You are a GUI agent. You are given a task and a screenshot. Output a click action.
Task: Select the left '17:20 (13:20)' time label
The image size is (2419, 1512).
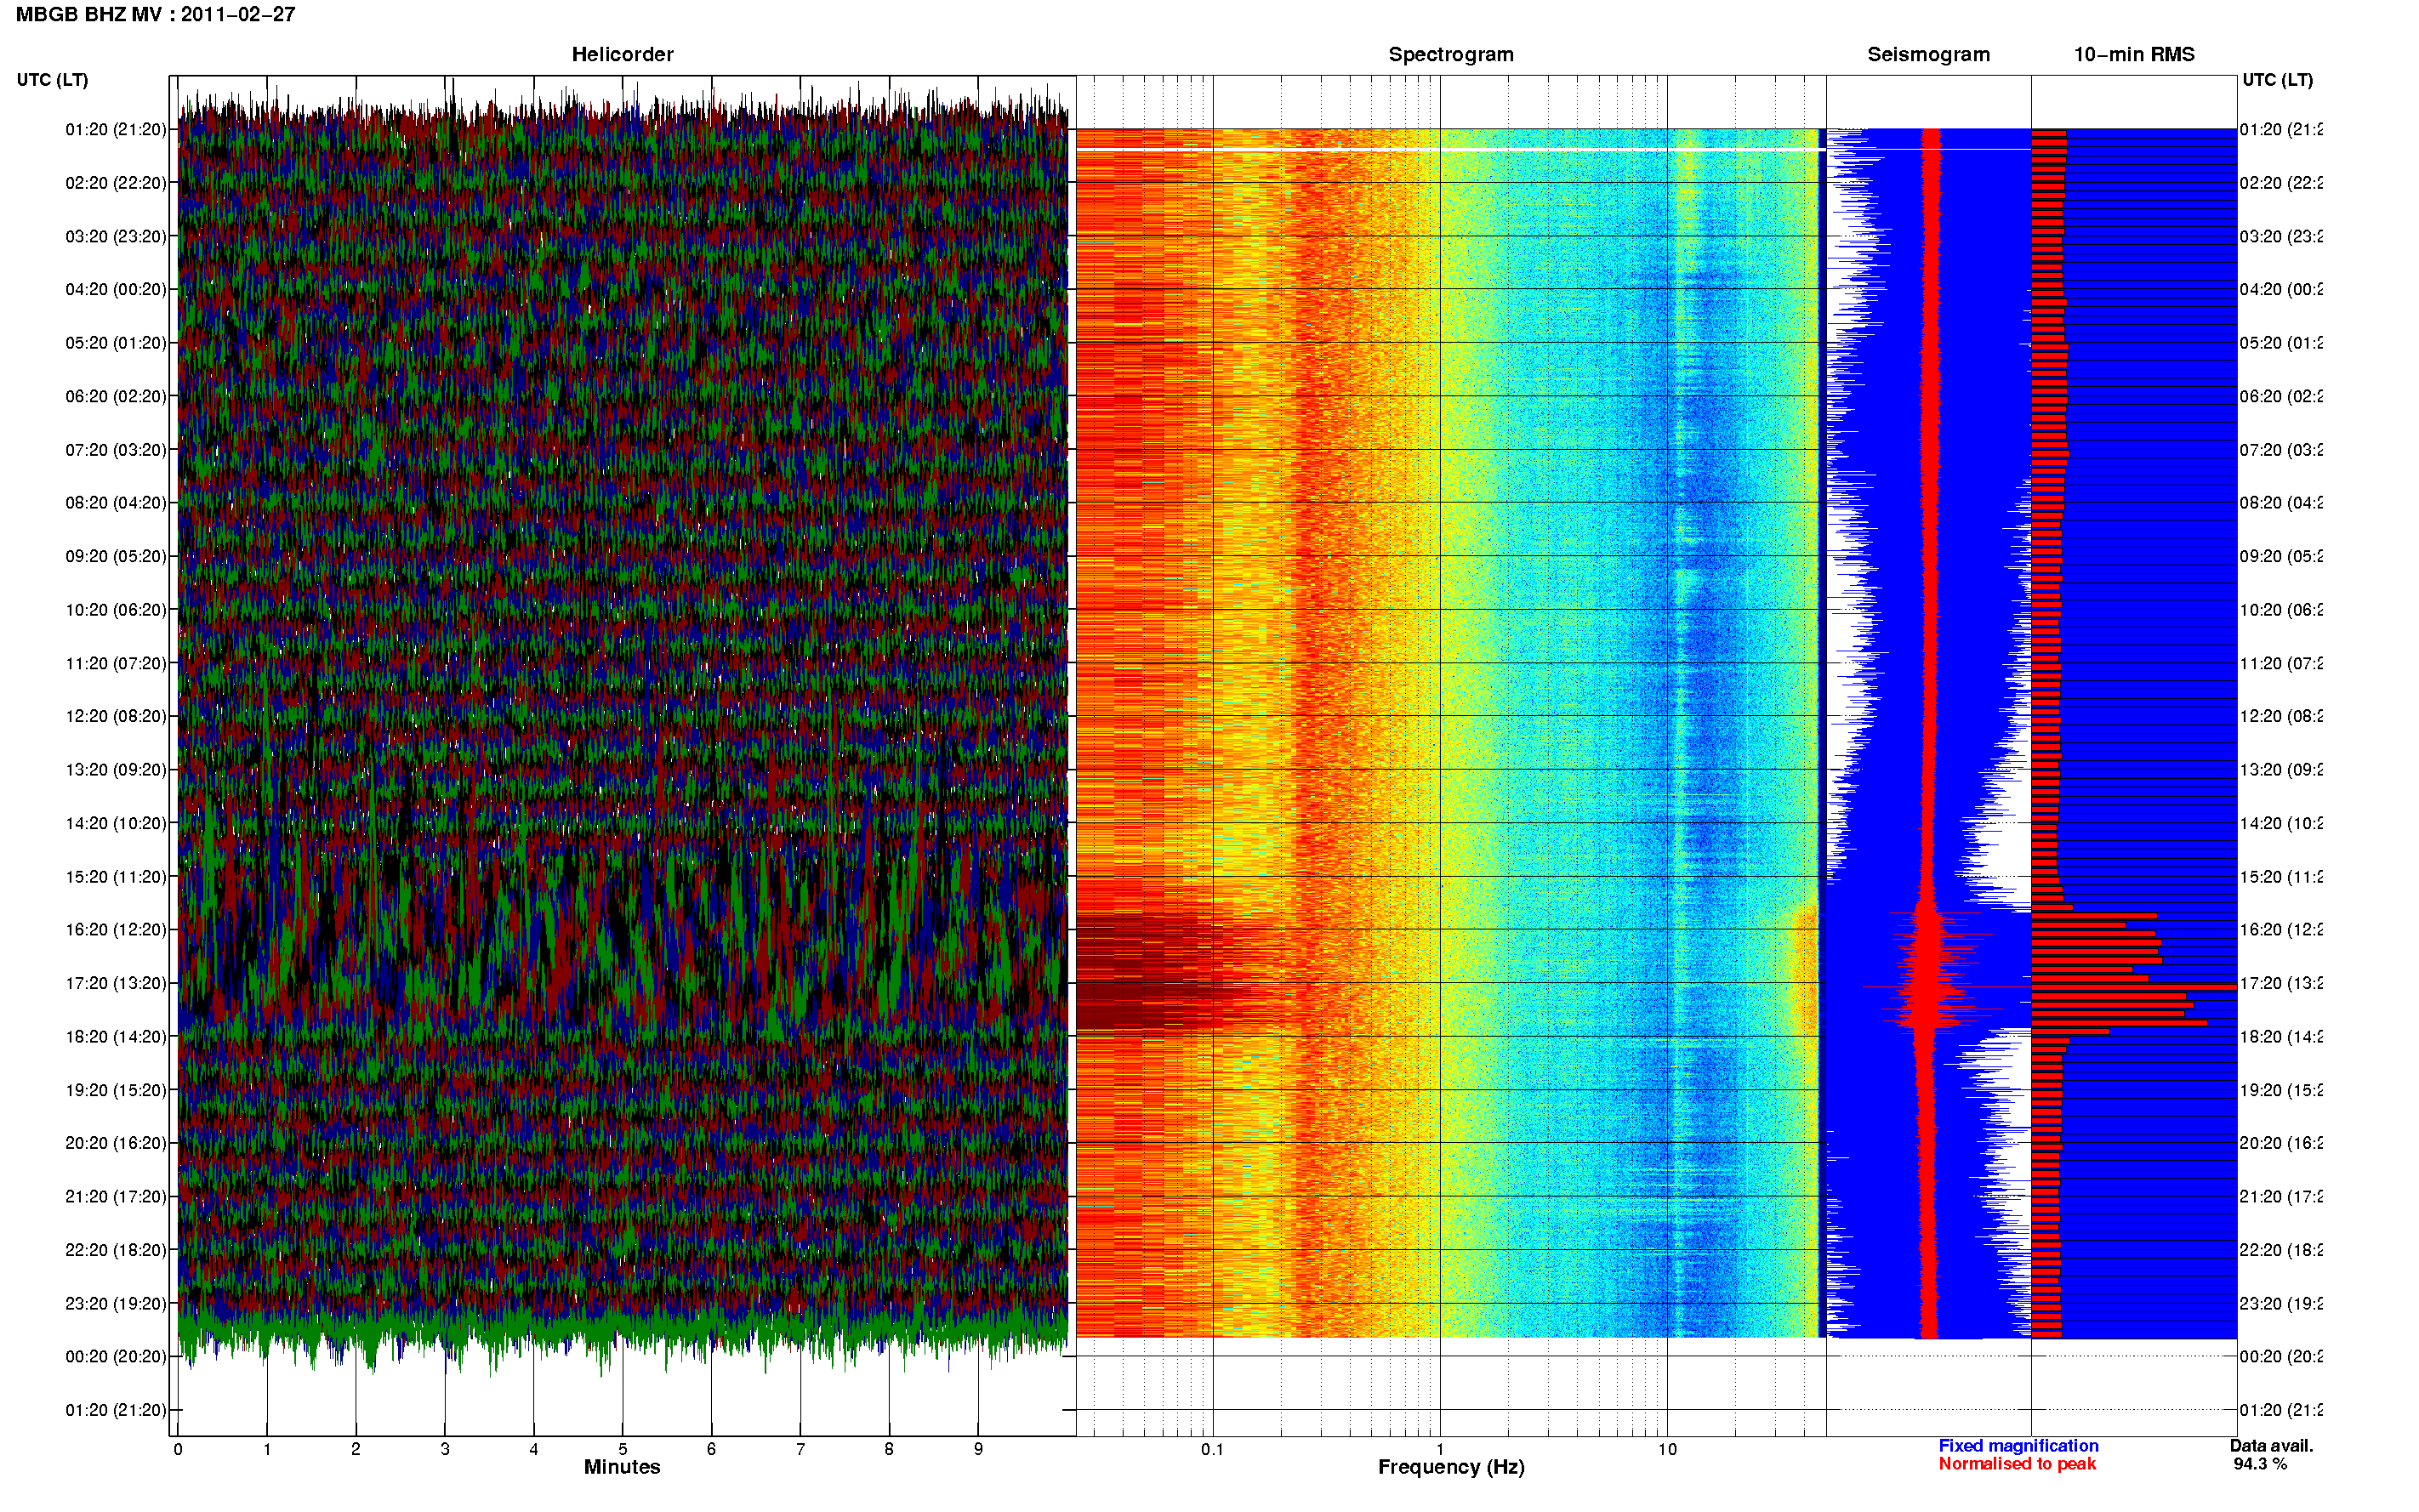116,983
